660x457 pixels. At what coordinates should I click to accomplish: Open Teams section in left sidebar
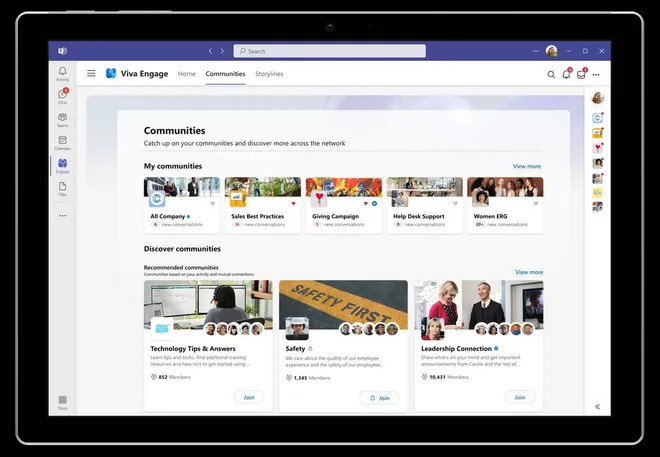[x=62, y=120]
